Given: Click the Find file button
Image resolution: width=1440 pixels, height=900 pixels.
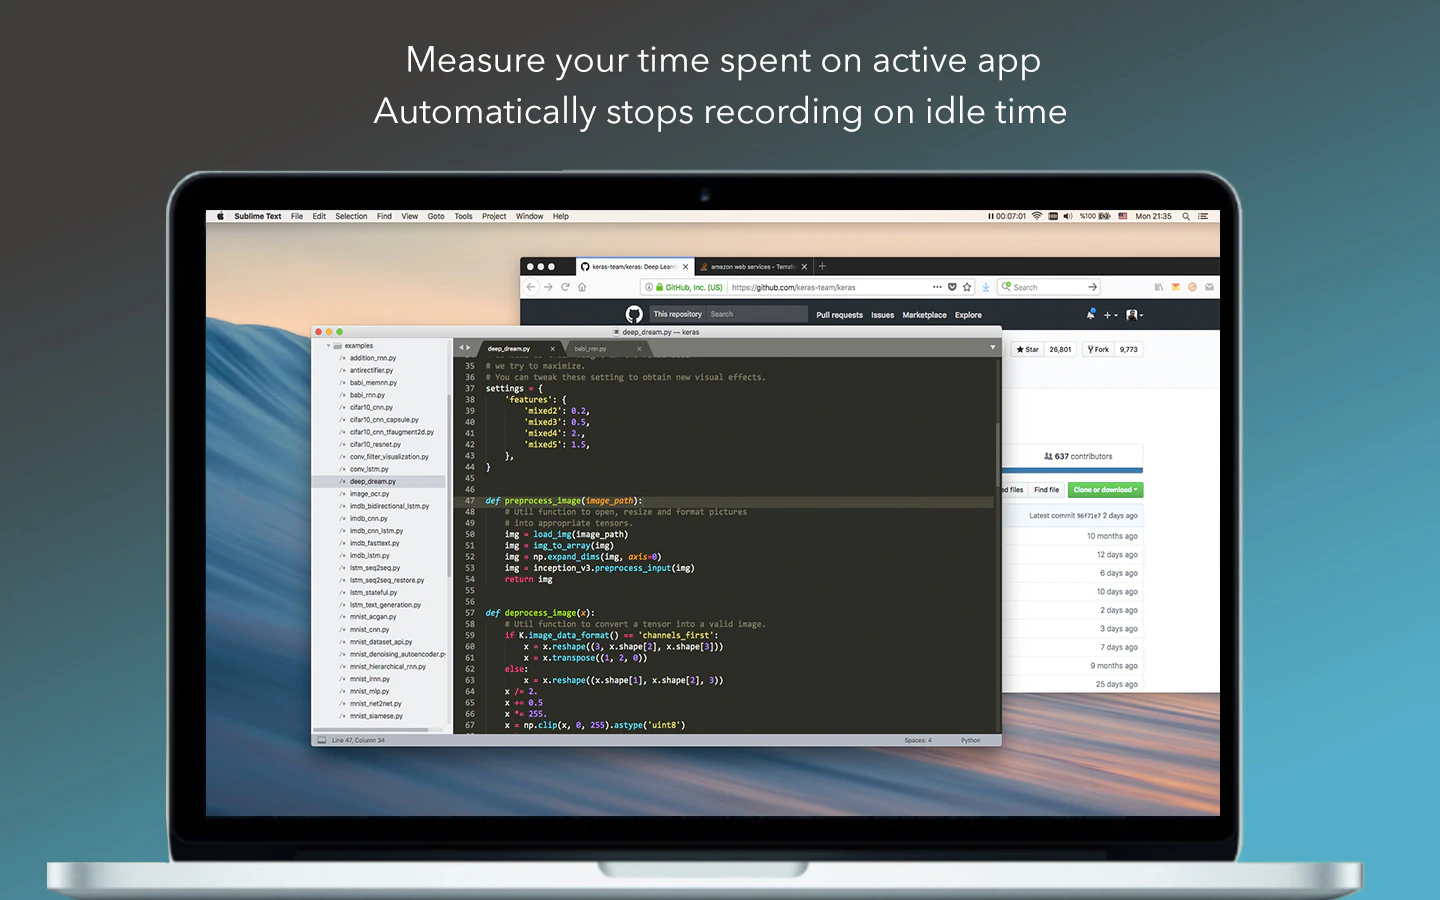Looking at the screenshot, I should pyautogui.click(x=1047, y=490).
